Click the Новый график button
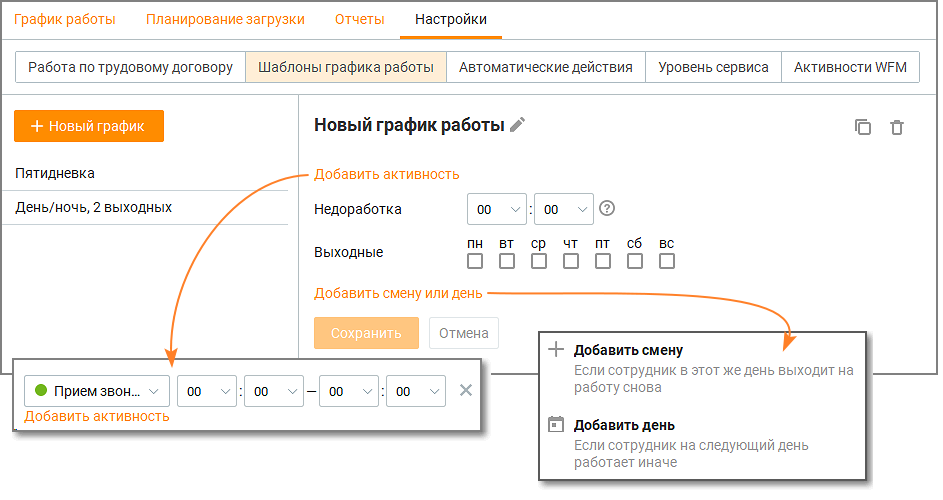Screen dimensions: 943x500 89,126
